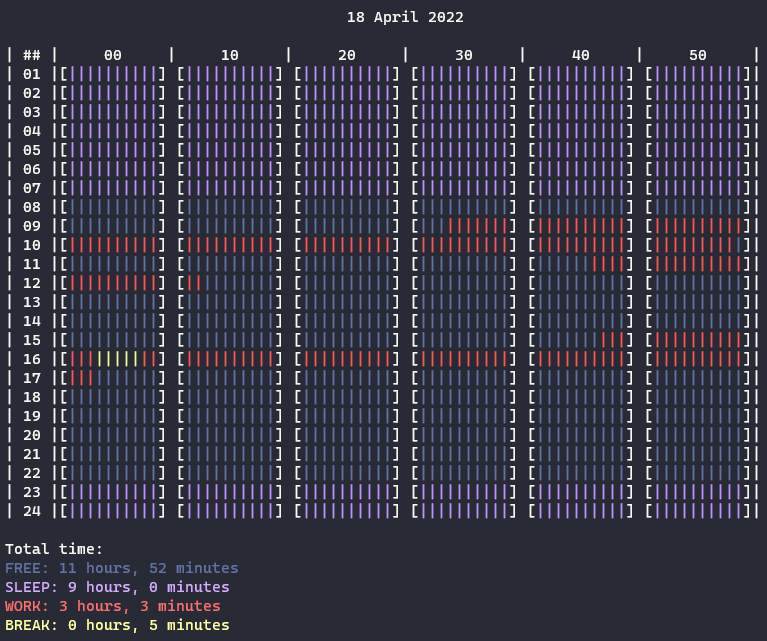Click hour row label "05"
The width and height of the screenshot is (767, 641).
pyautogui.click(x=32, y=150)
